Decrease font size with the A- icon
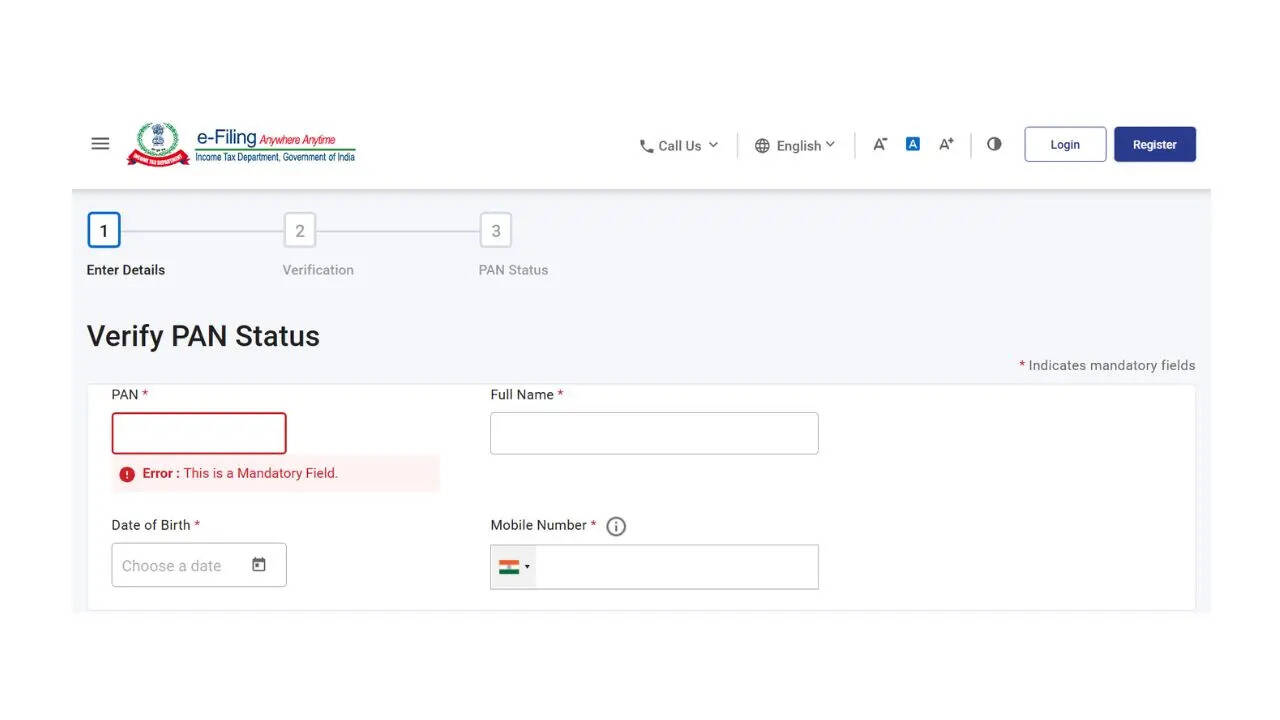1280x720 pixels. [x=880, y=144]
